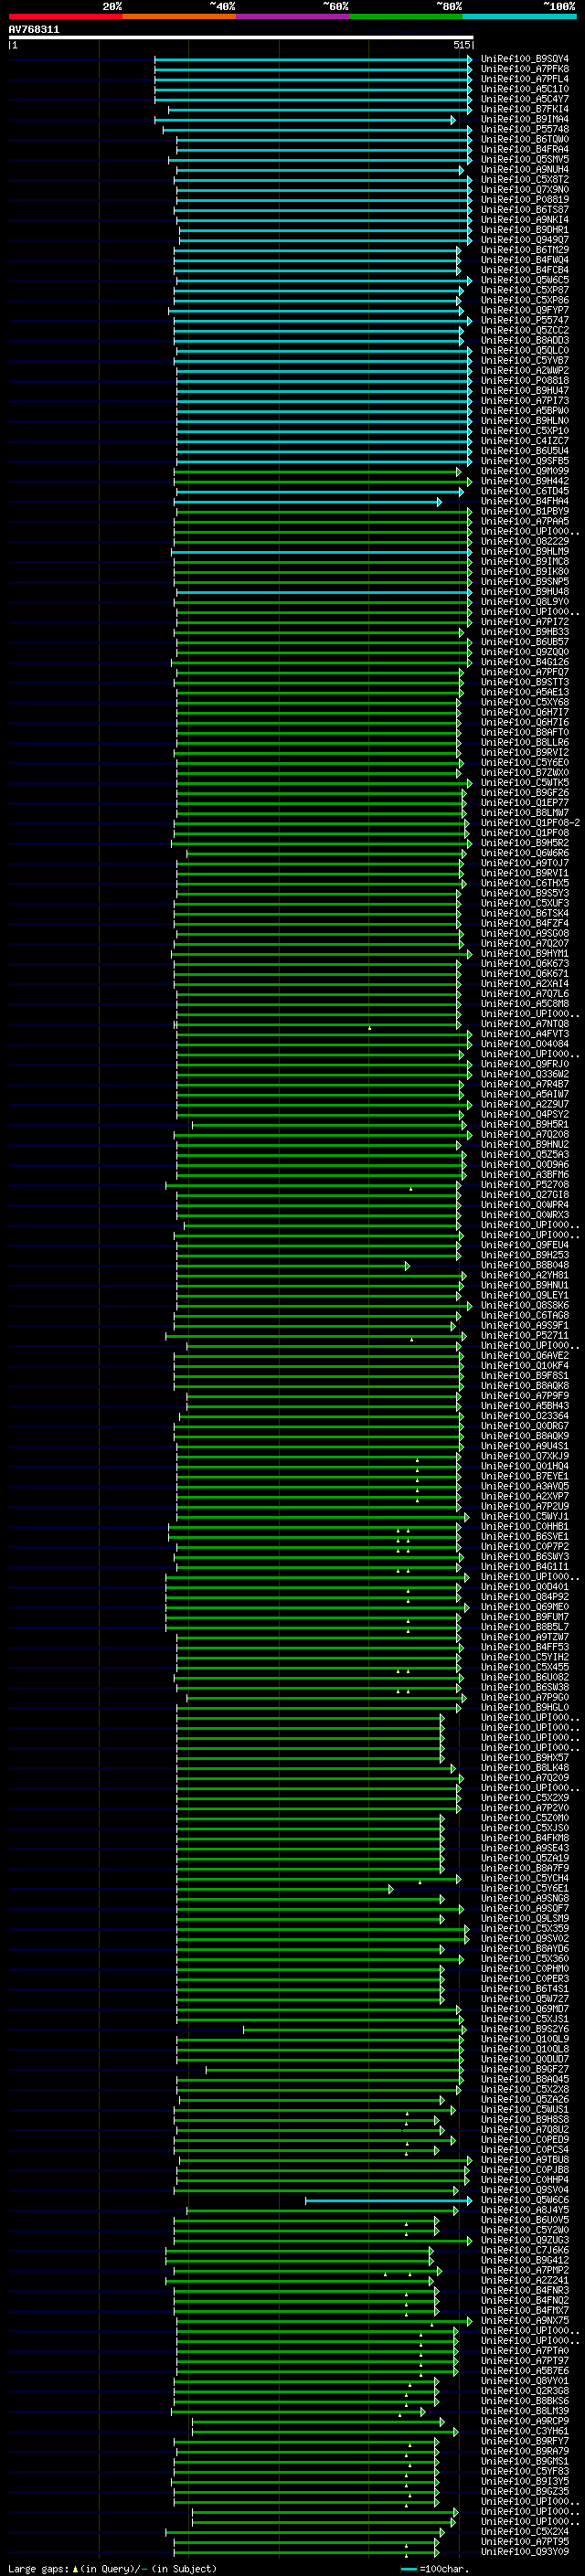Click the short cyan alignment bar for Q5W6C6
The image size is (585, 2576).
(x=388, y=2200)
